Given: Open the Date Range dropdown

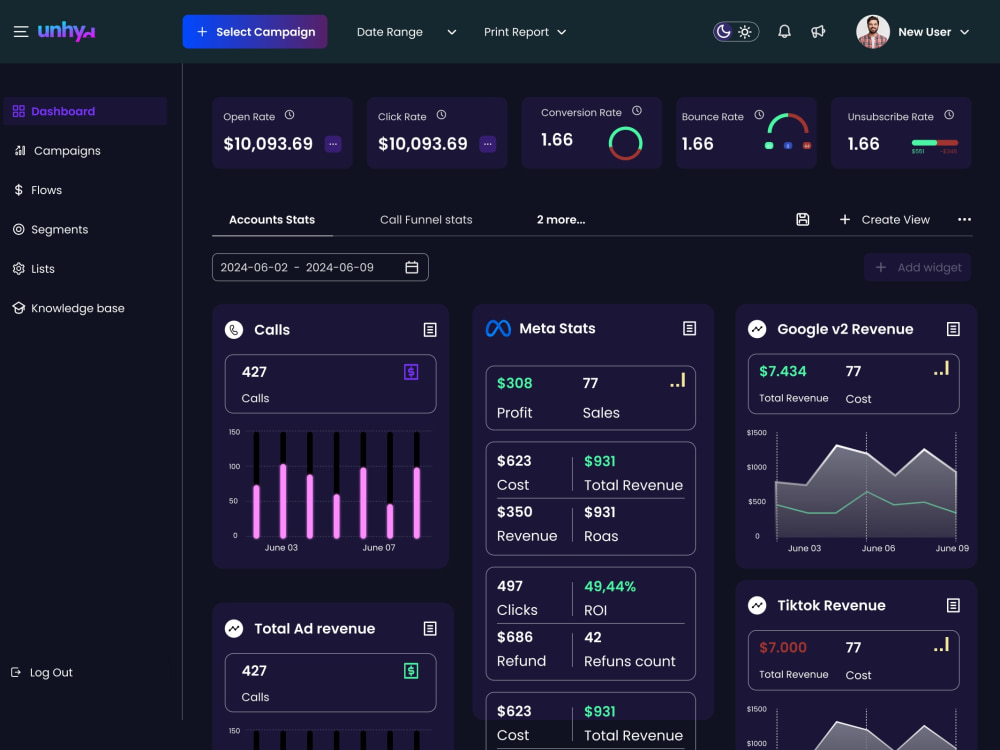Looking at the screenshot, I should [406, 32].
